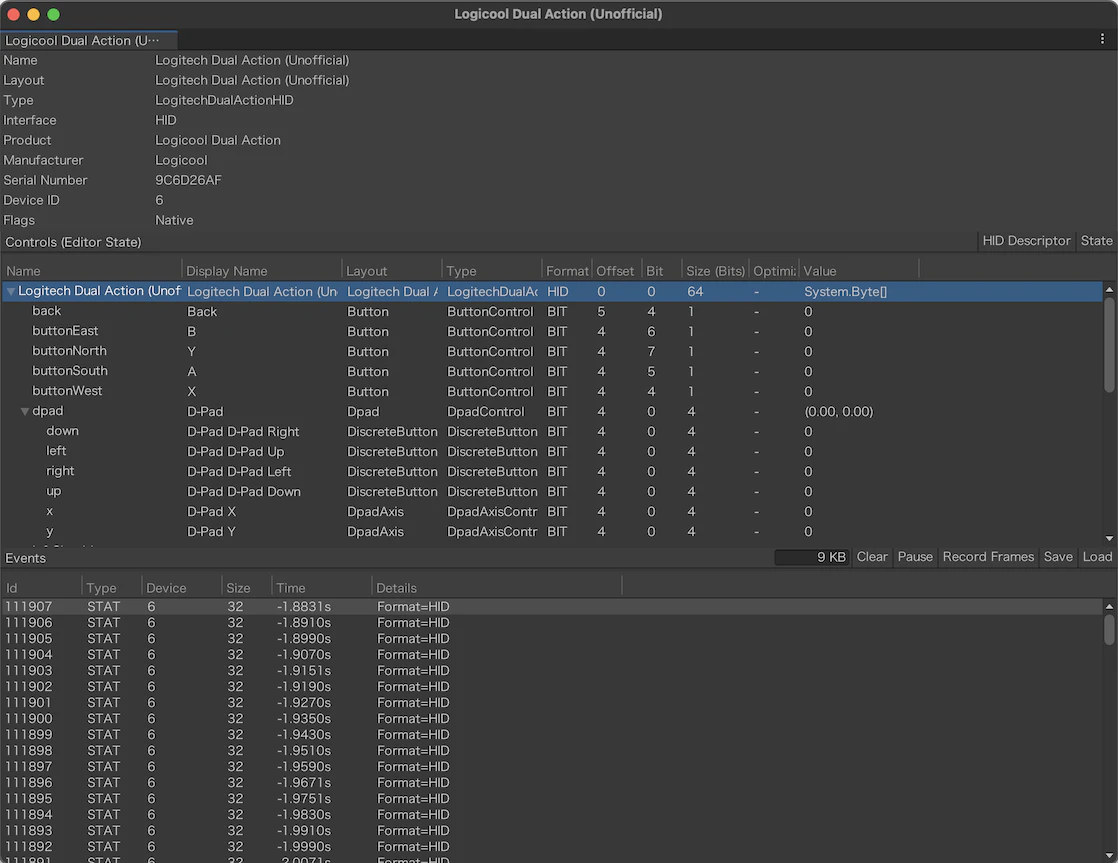Open the kebab options menu icon
Screen dimensions: 1118x863
pyautogui.click(x=1102, y=40)
